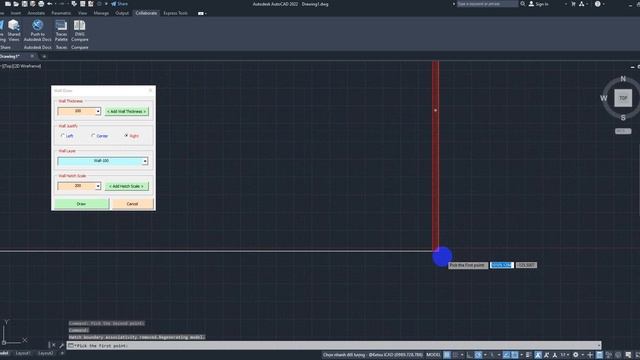Screen dimensions: 640x360
Task: Click the N compass direction on ViewCube
Action: tap(623, 78)
